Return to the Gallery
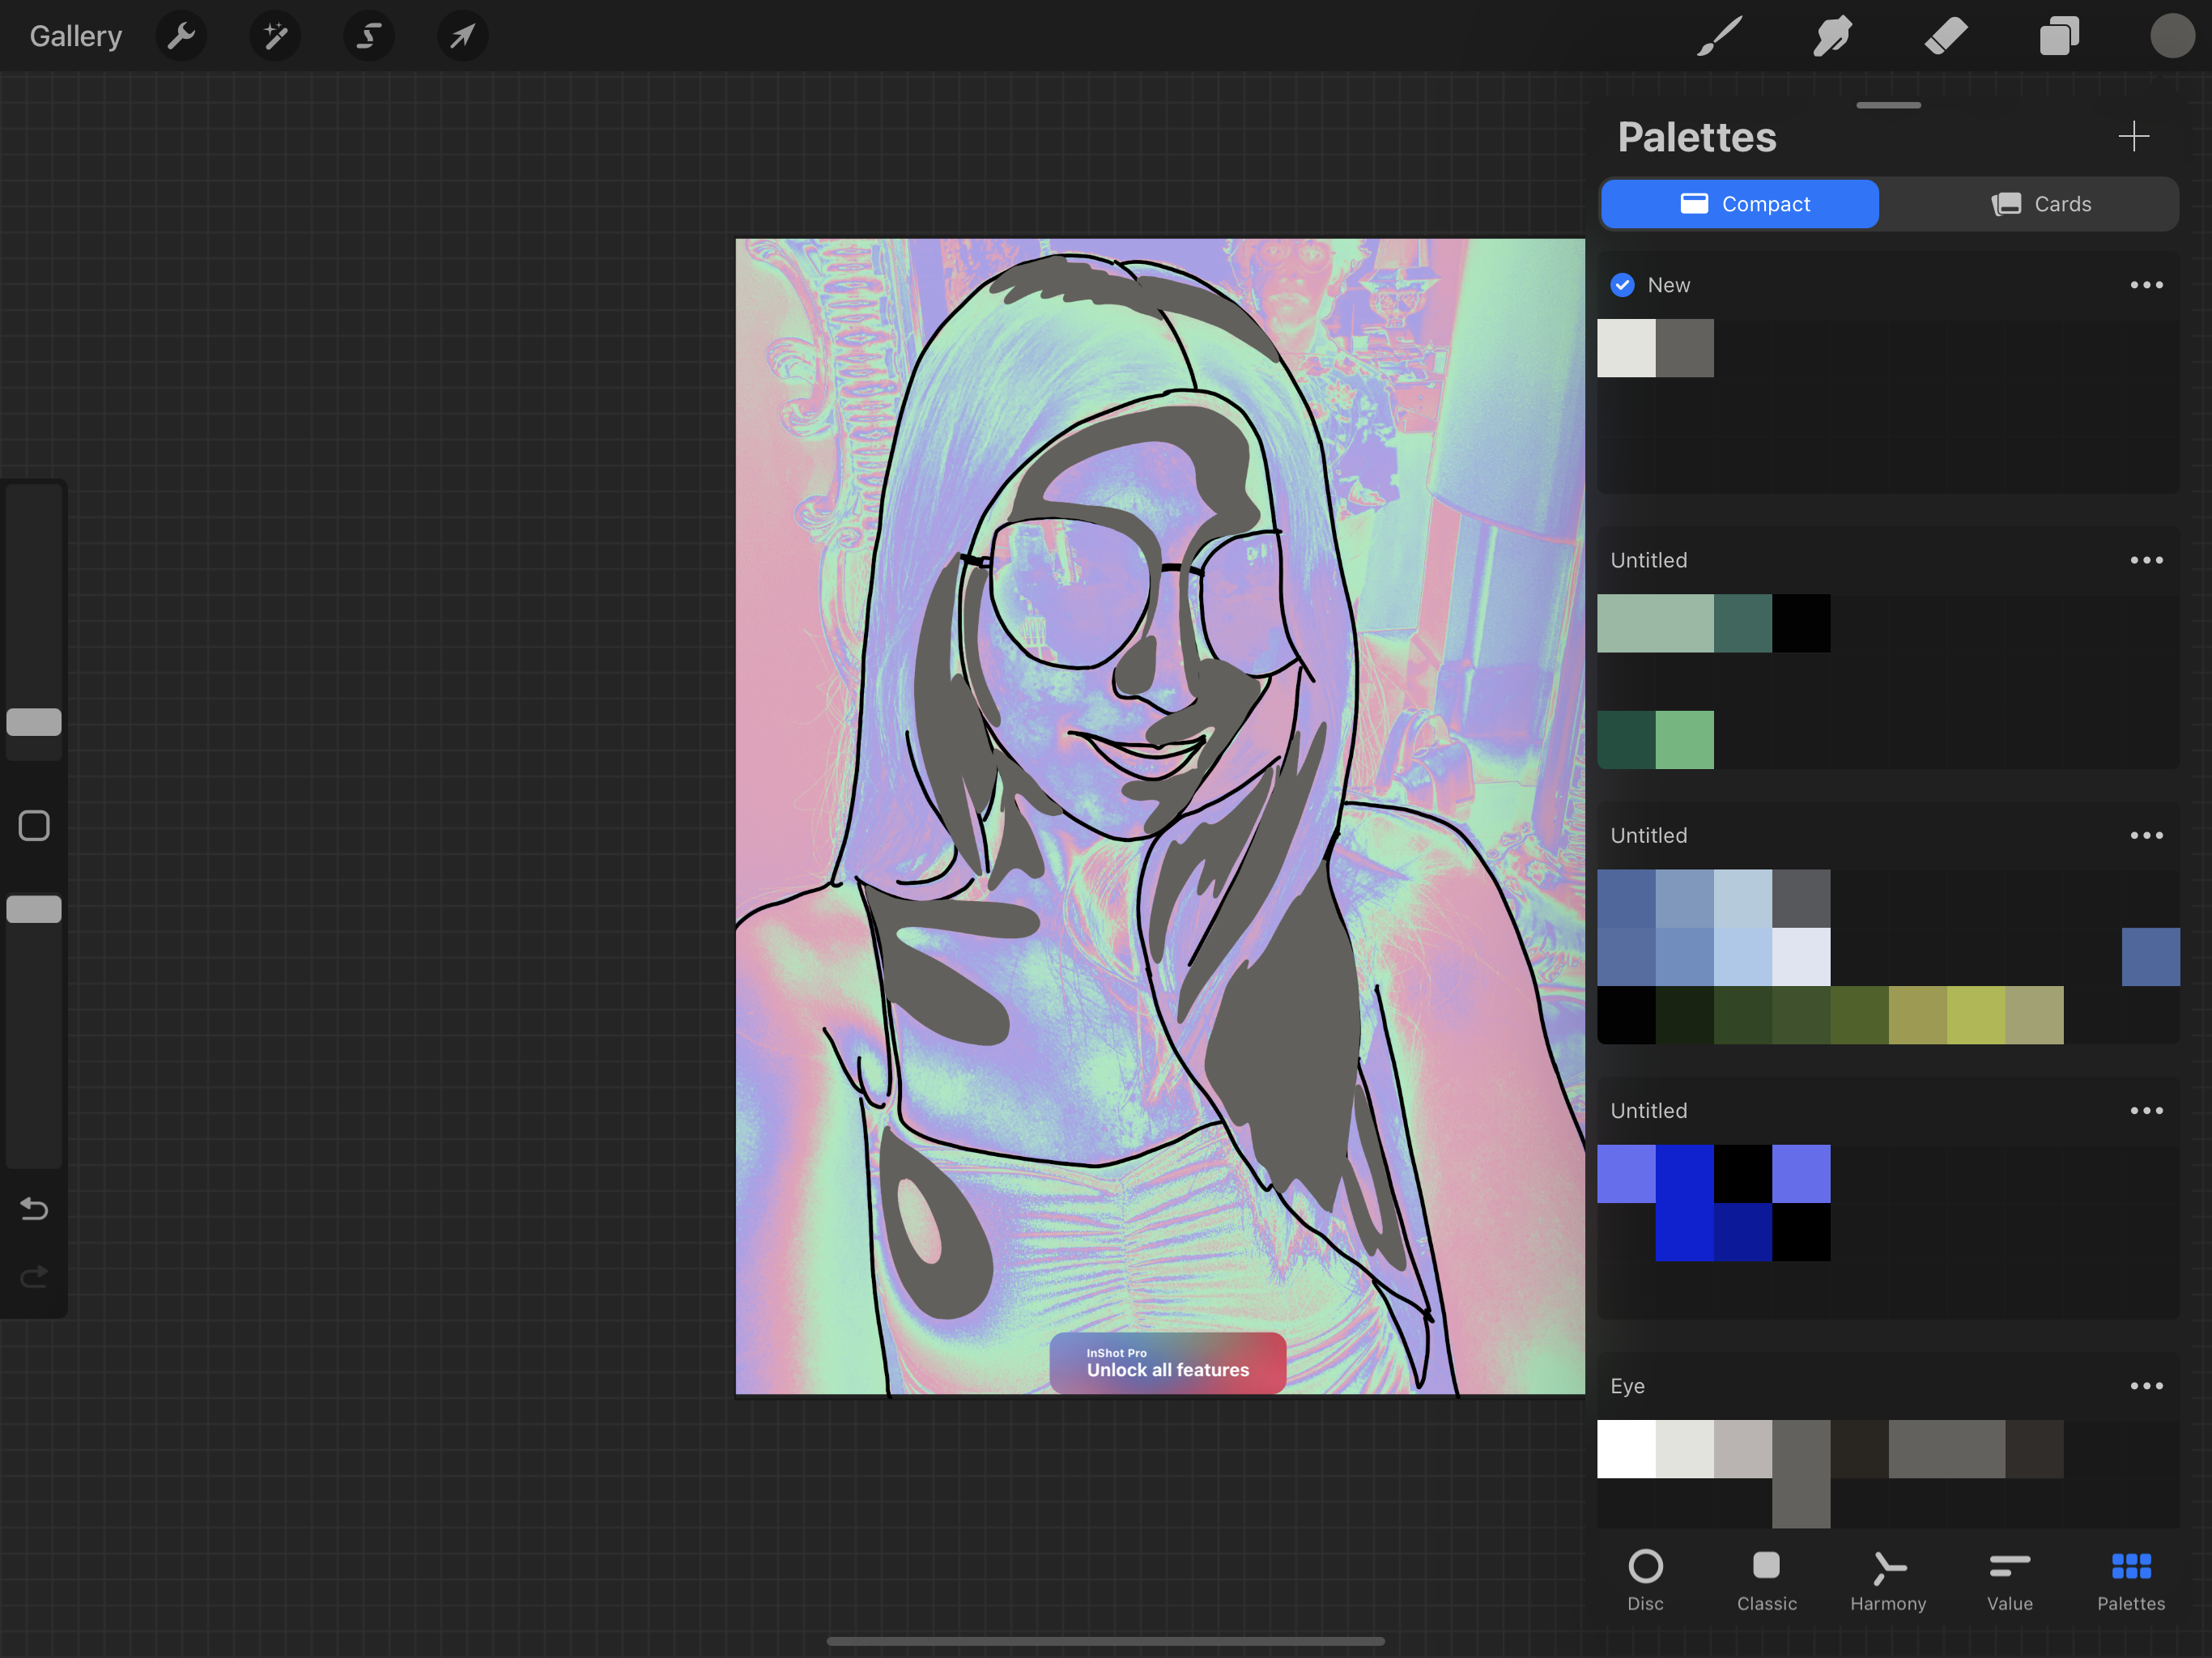 [x=76, y=37]
